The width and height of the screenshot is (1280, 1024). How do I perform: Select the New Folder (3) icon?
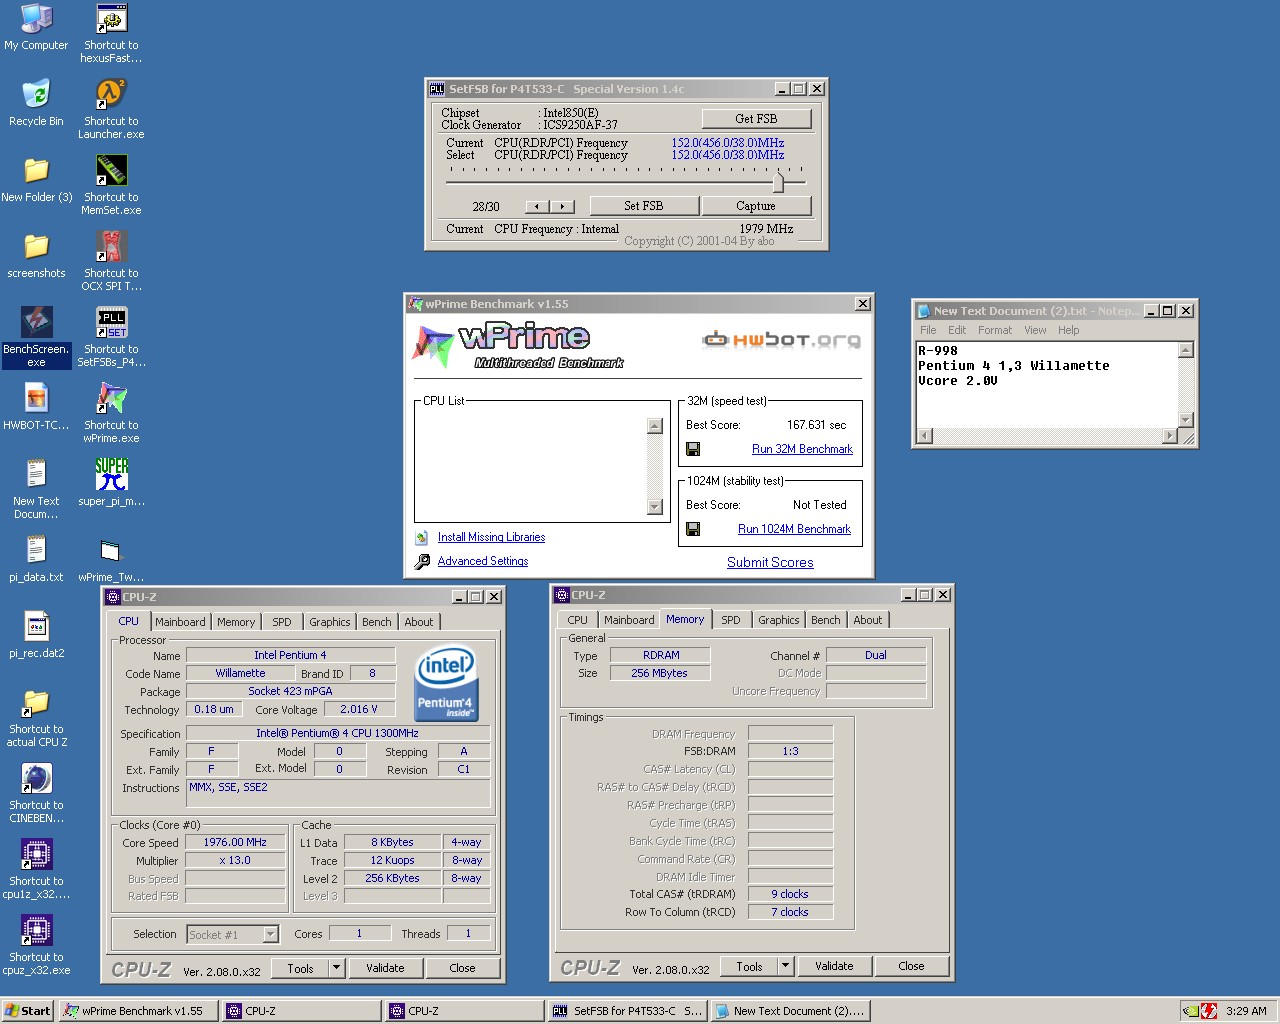(36, 179)
